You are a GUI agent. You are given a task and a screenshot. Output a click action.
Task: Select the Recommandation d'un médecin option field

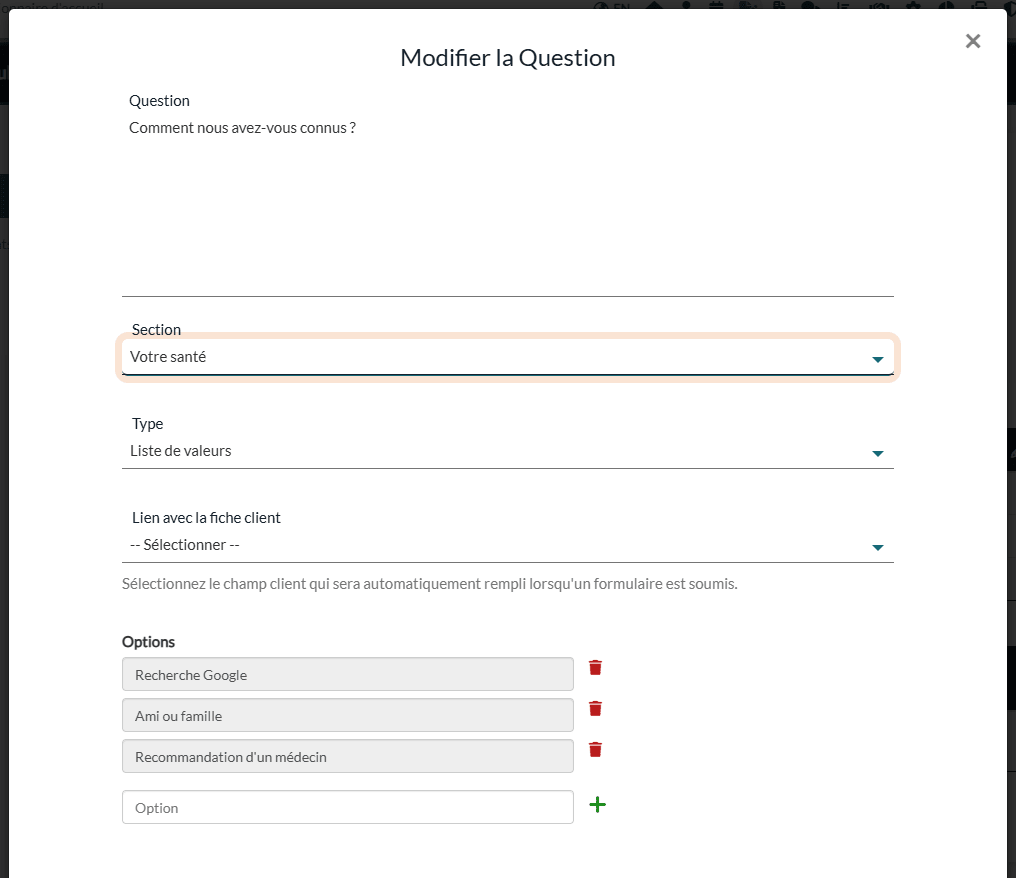click(x=348, y=756)
